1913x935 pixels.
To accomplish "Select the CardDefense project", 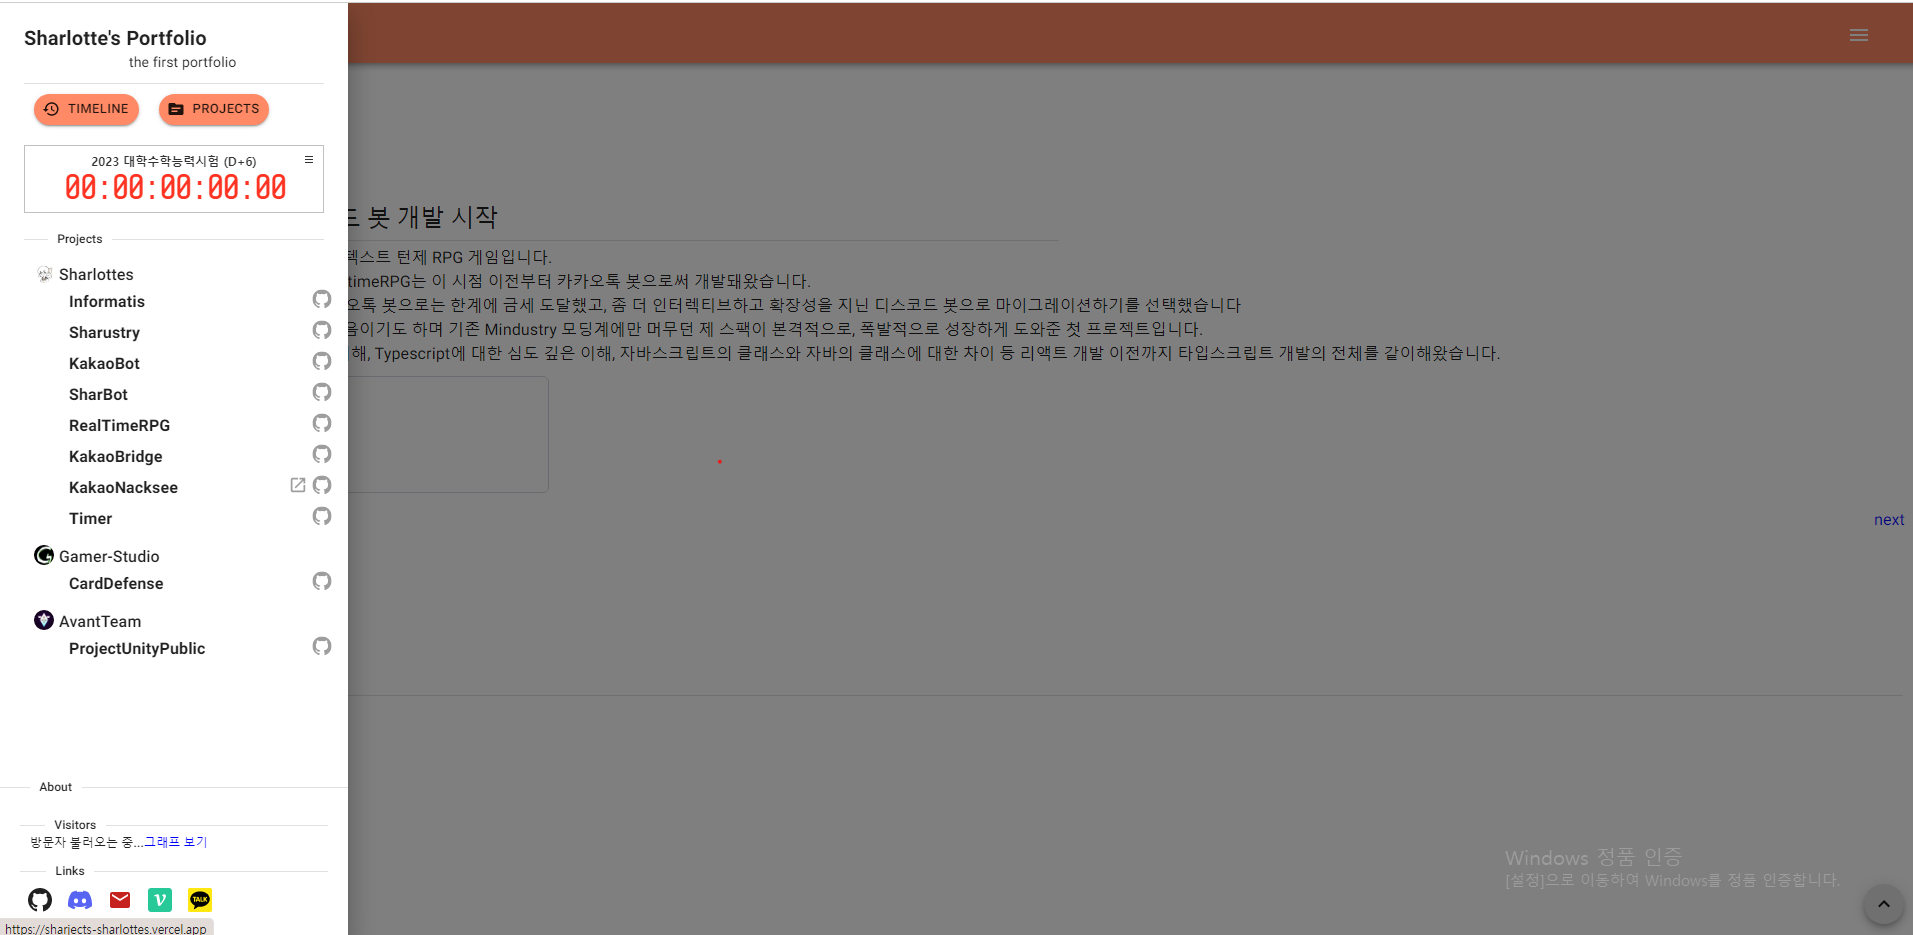I will (116, 584).
